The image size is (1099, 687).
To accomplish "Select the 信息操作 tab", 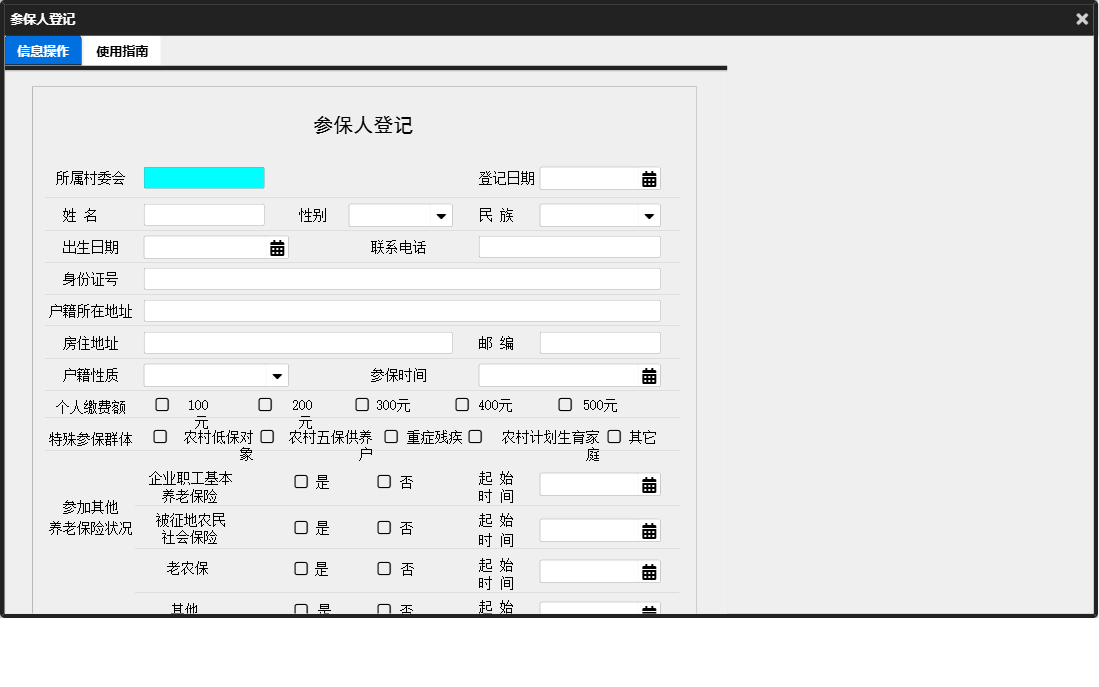I will coord(42,49).
